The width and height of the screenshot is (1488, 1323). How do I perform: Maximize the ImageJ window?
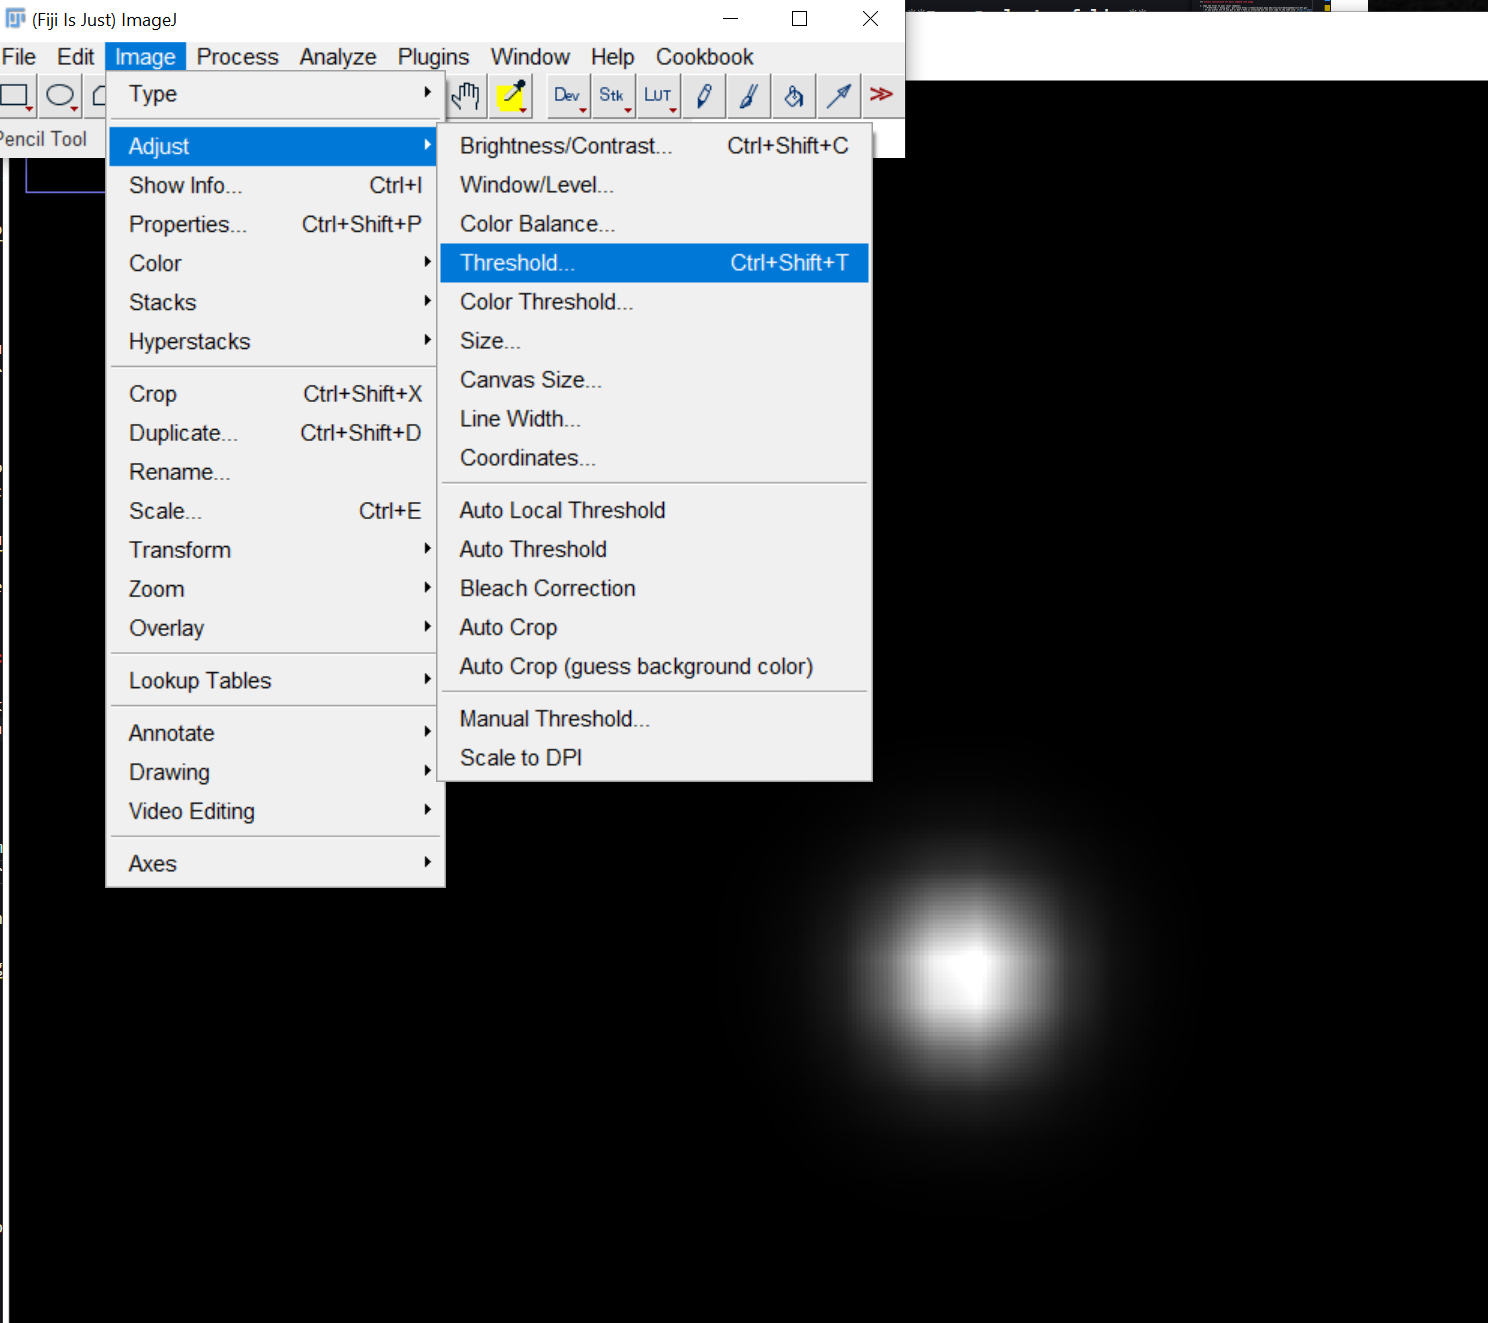pyautogui.click(x=799, y=19)
